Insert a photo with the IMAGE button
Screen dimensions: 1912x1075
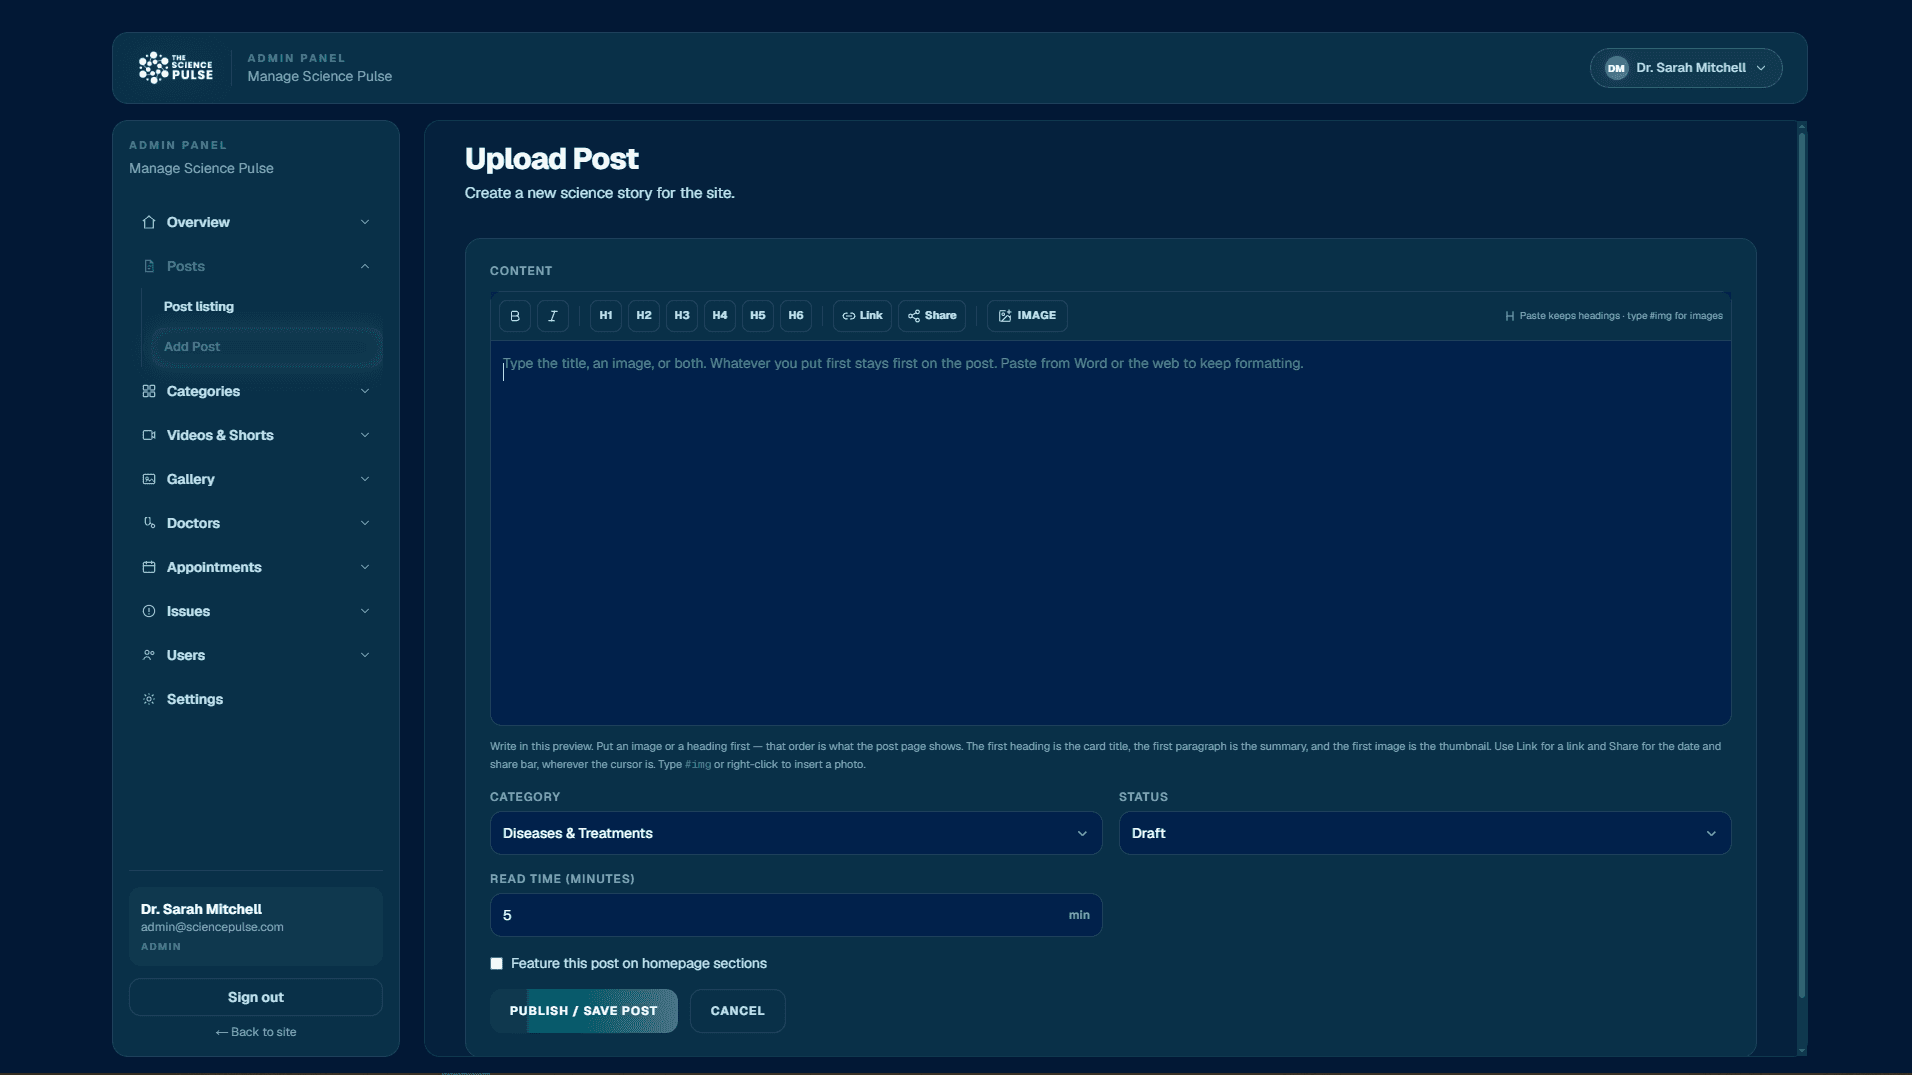pos(1027,316)
